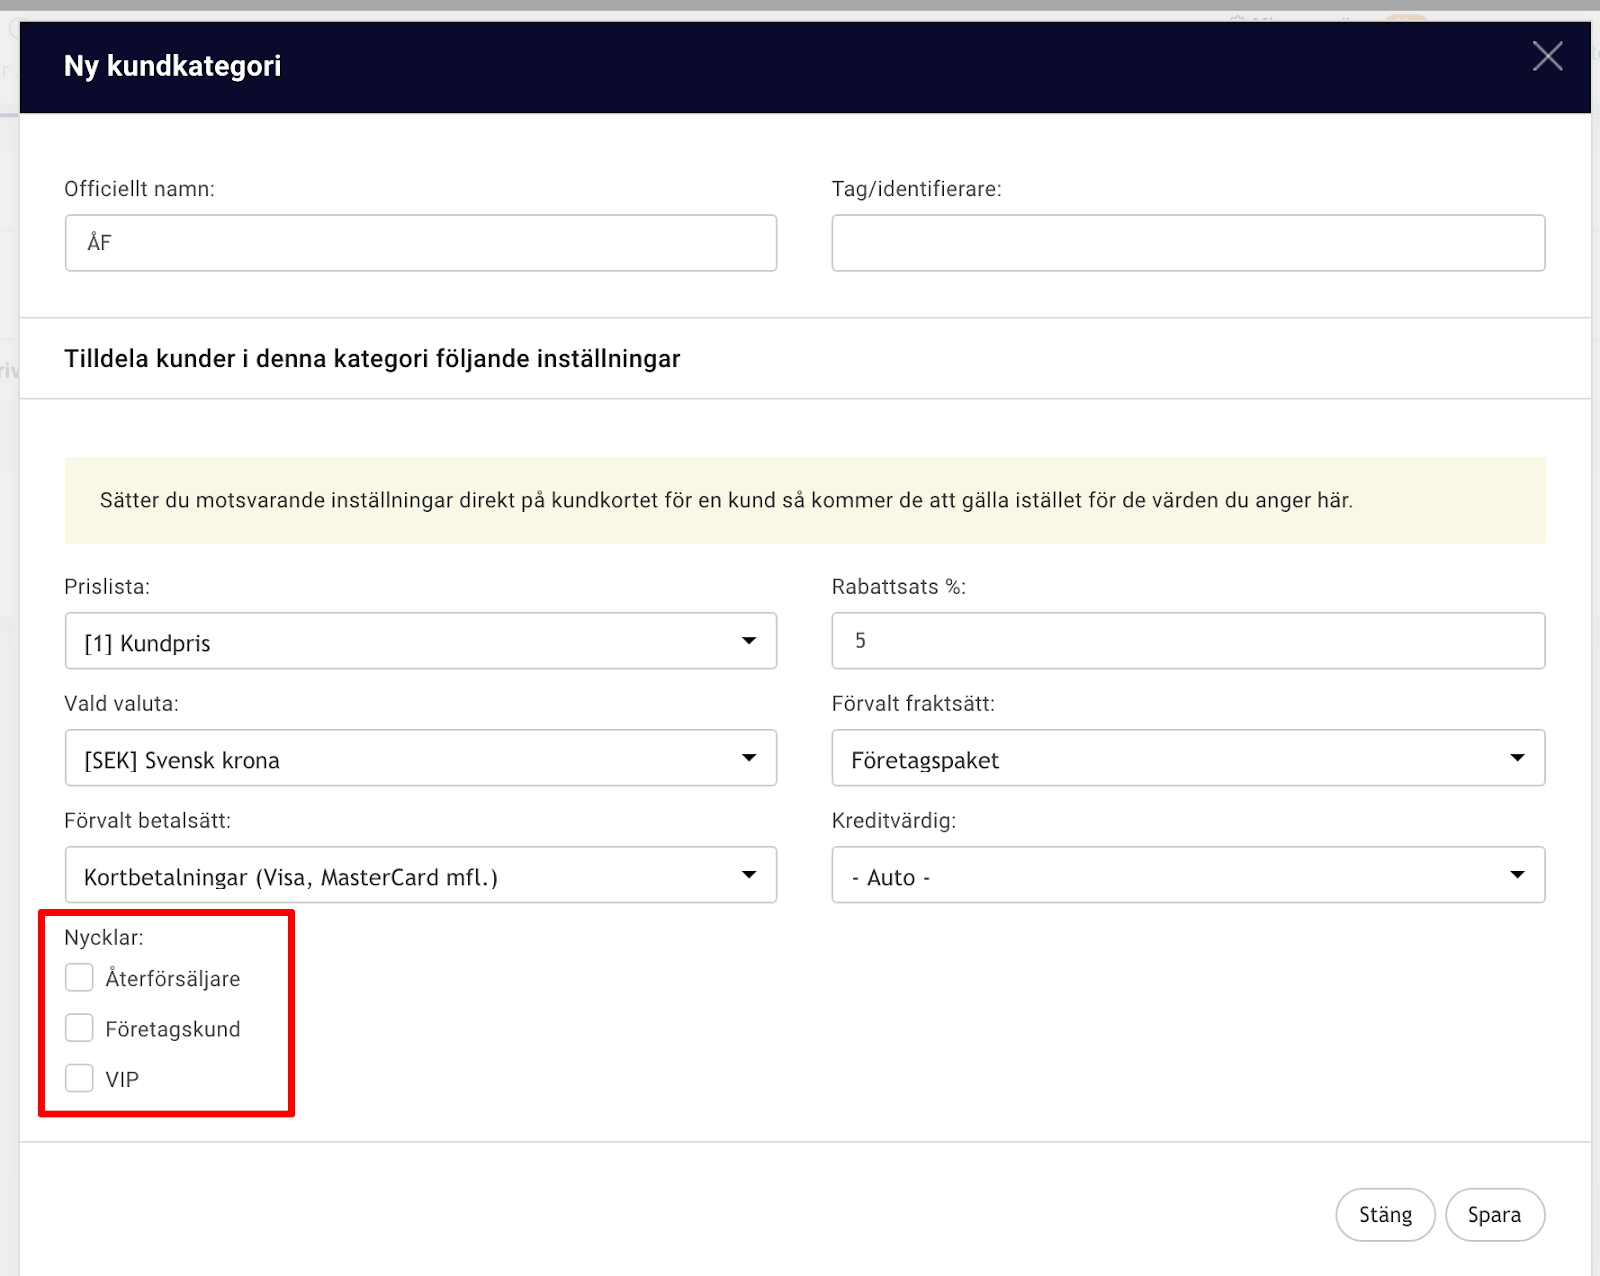Click the 'Tilldela kunder i denna kategori' heading
Viewport: 1600px width, 1276px height.
372,359
